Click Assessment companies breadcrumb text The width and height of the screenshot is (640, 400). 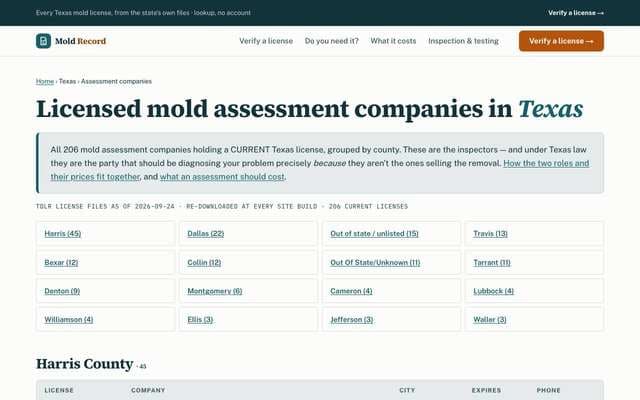click(x=116, y=81)
